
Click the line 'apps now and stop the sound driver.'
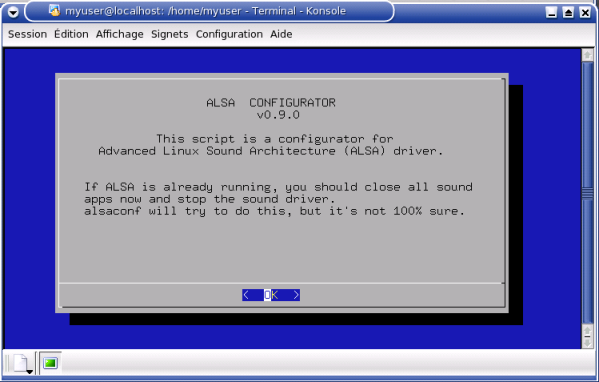tap(209, 199)
